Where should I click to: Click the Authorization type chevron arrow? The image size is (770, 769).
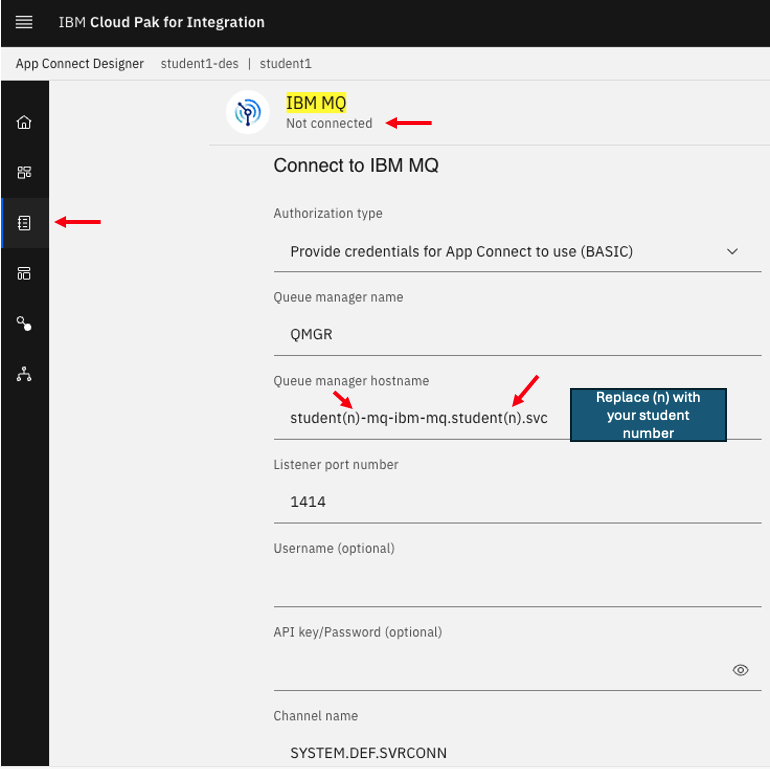point(732,252)
